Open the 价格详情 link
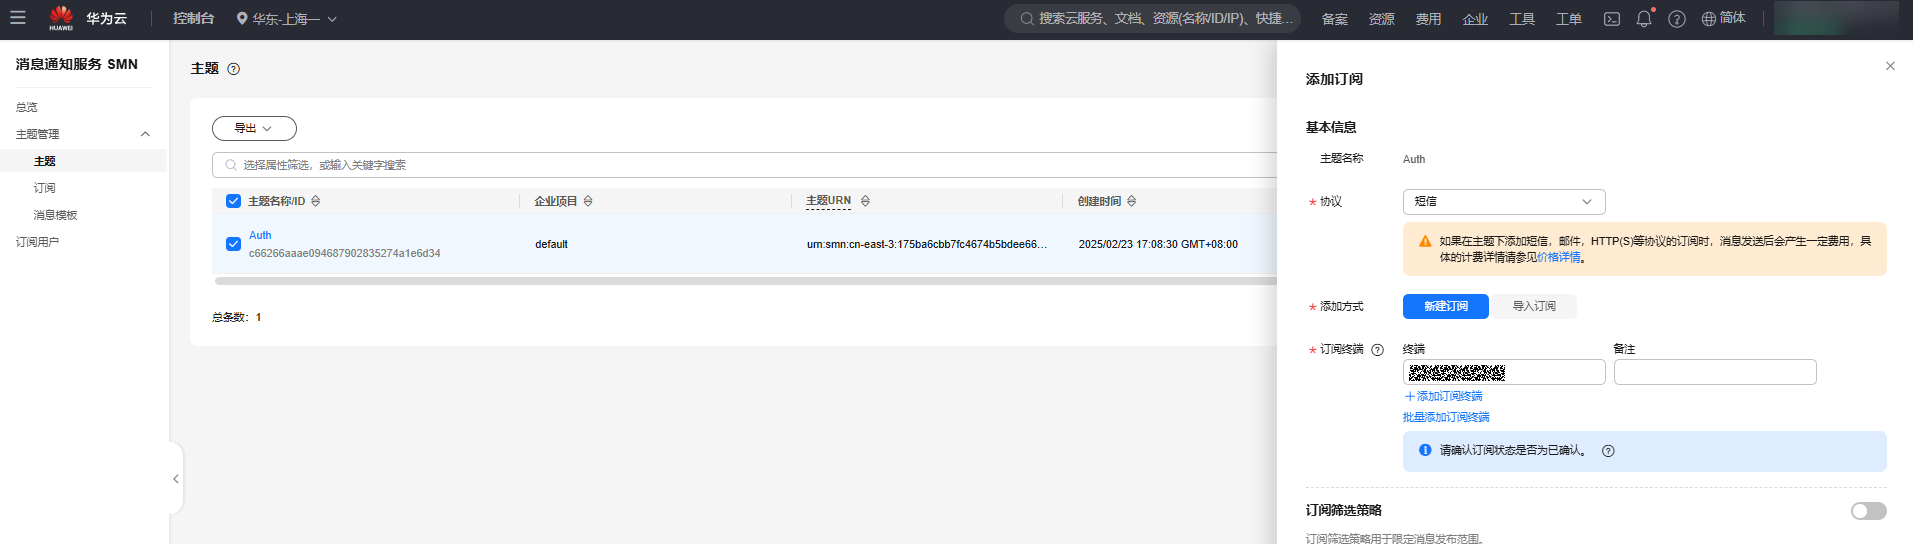Image resolution: width=1913 pixels, height=544 pixels. 1558,258
